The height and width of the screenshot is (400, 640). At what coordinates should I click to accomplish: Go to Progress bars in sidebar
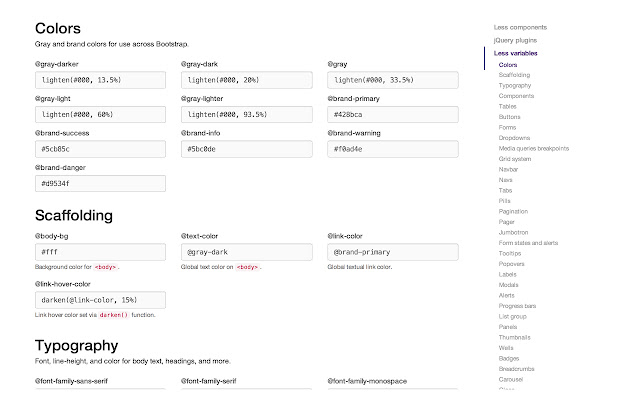tap(517, 306)
